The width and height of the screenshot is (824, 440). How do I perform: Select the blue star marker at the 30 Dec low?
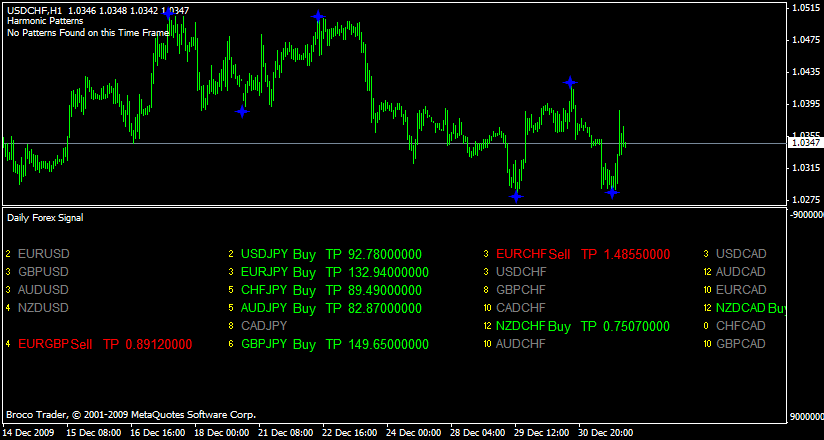(x=612, y=191)
